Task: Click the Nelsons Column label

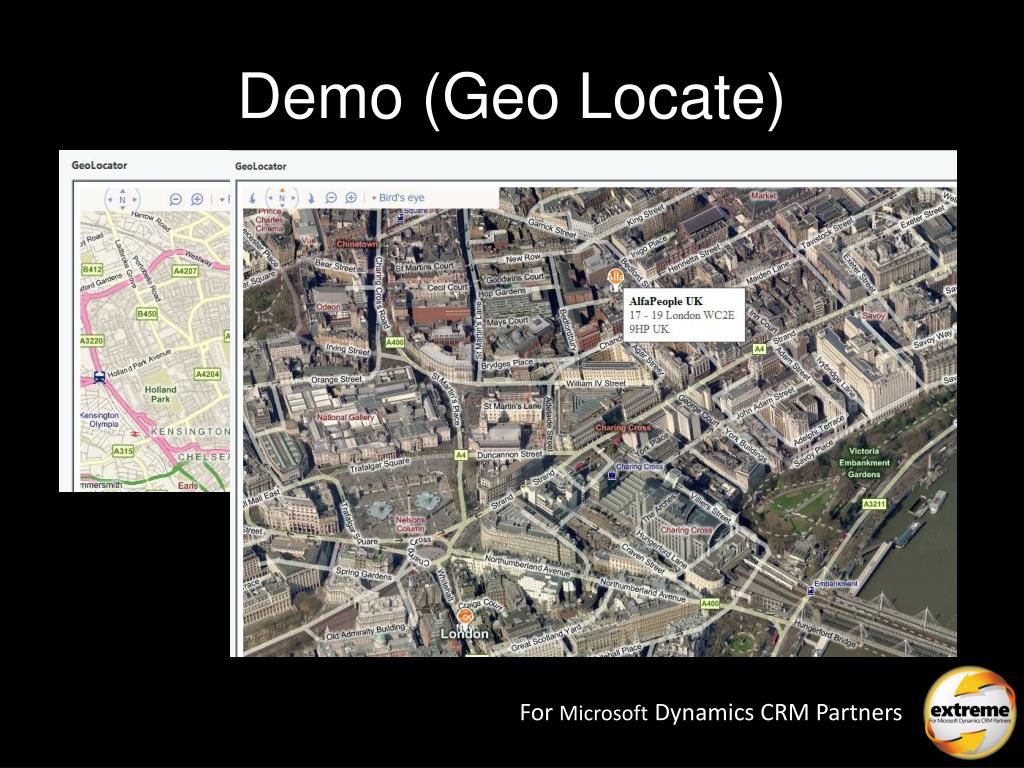Action: tap(410, 524)
